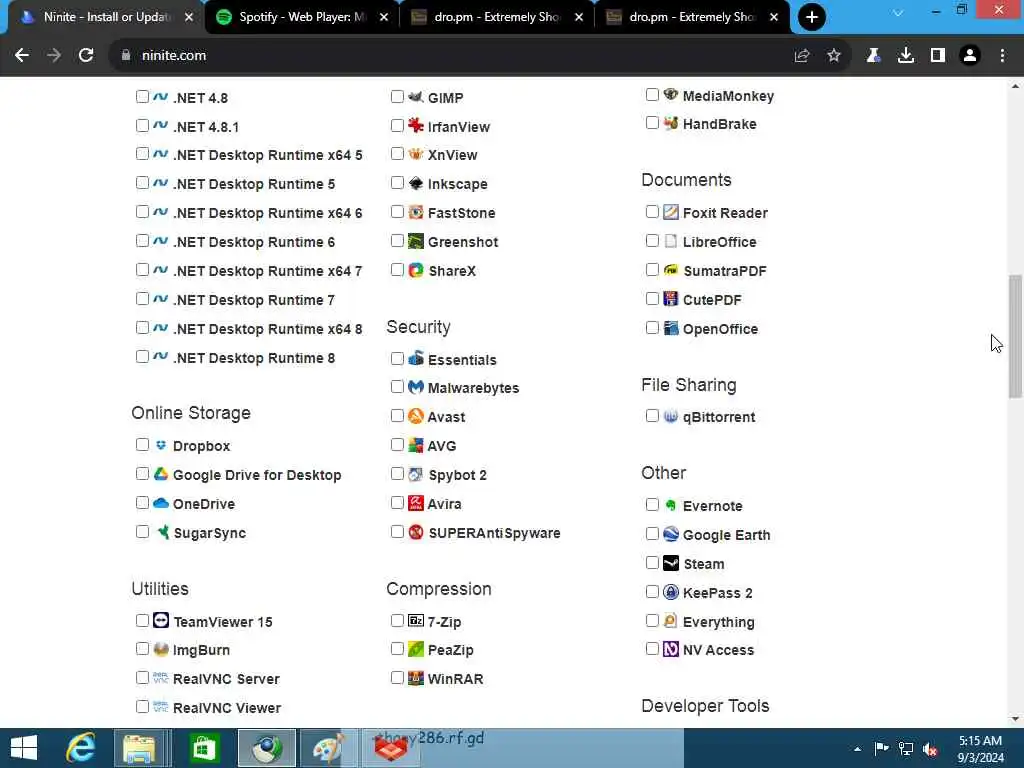The width and height of the screenshot is (1024, 768).
Task: Click the qBittorrent icon
Action: tap(671, 416)
